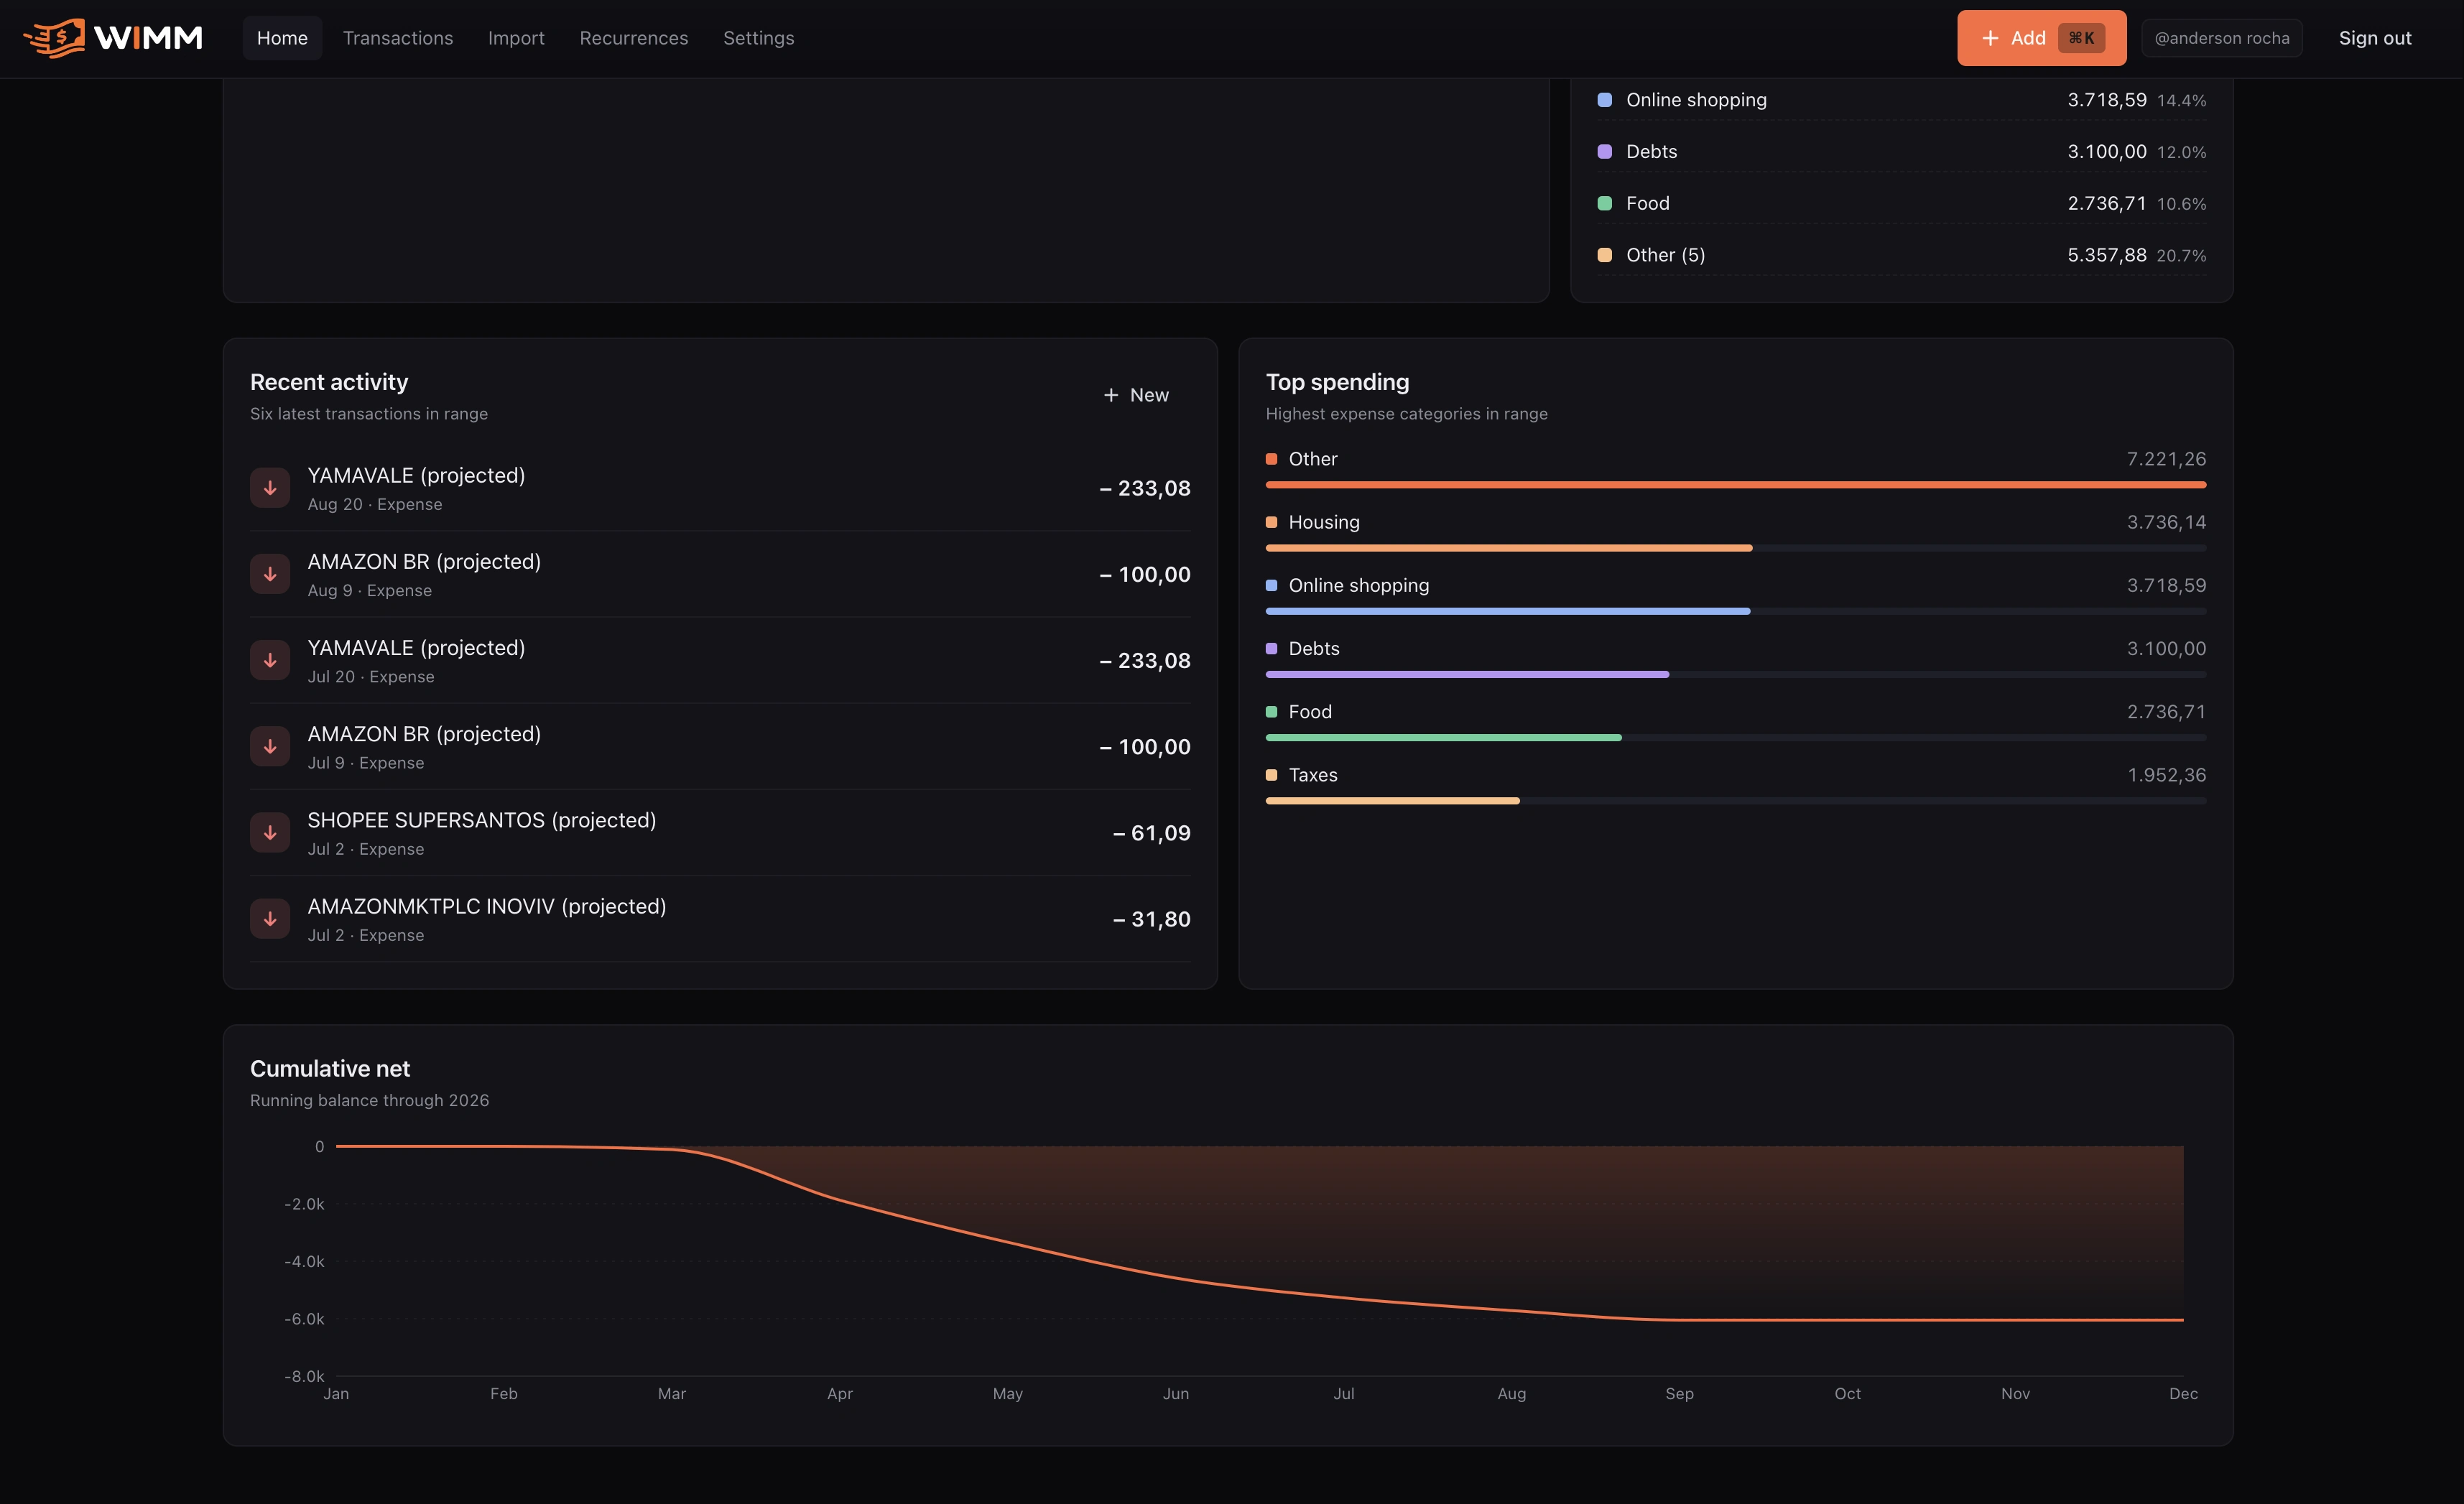Viewport: 2464px width, 1504px height.
Task: Select Online shopping 14.4% legend row
Action: tap(1901, 100)
